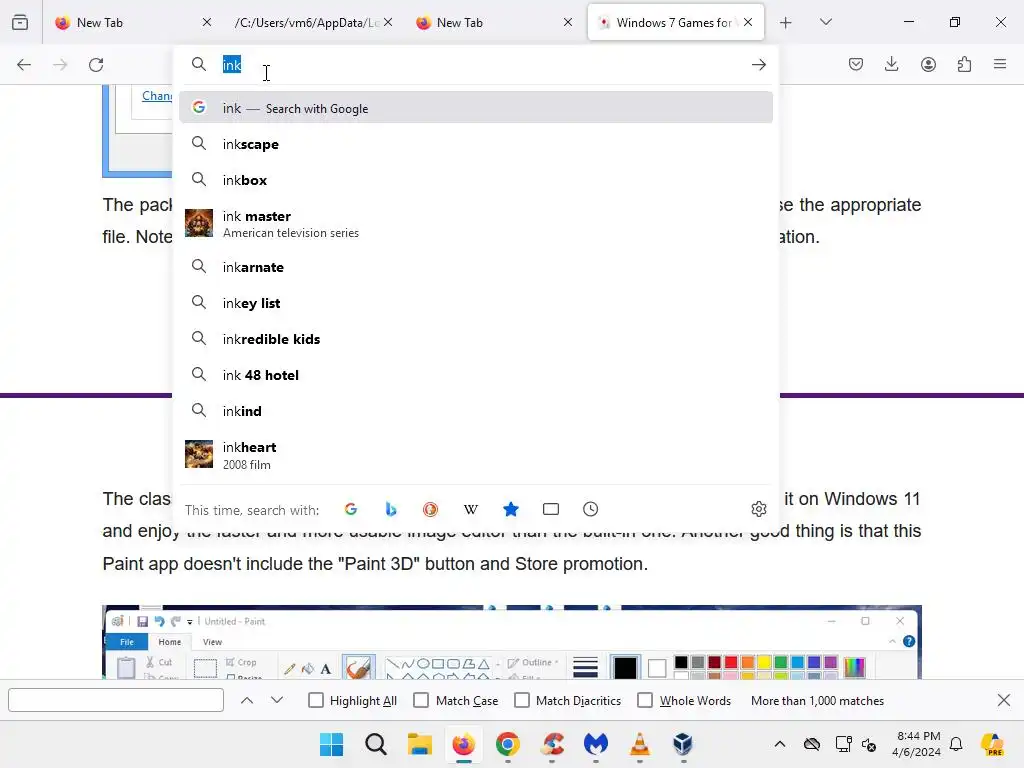The height and width of the screenshot is (768, 1024).
Task: Open the Downloads panel icon
Action: click(x=891, y=64)
